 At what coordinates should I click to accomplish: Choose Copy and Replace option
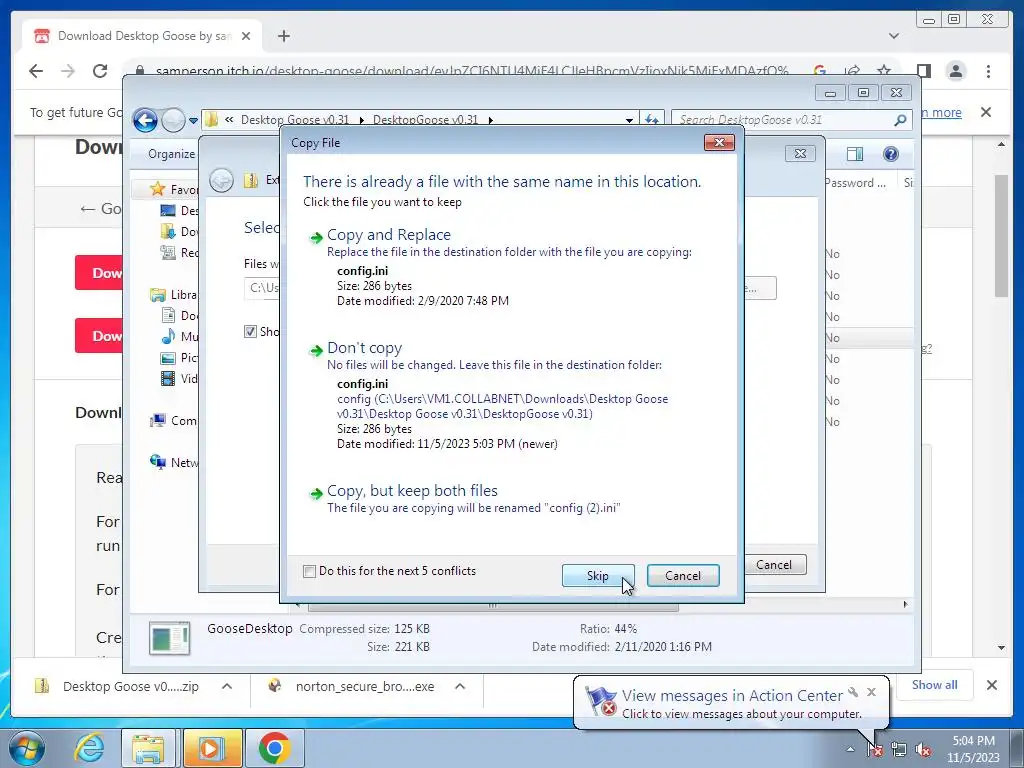(389, 234)
